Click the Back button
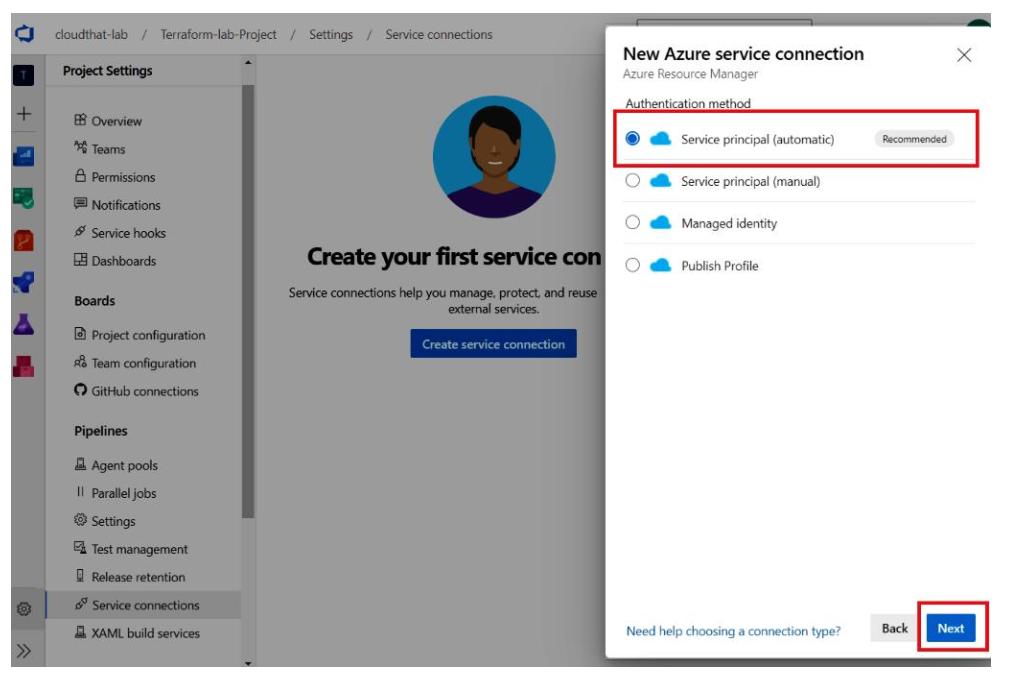The height and width of the screenshot is (678, 1014). click(x=894, y=628)
